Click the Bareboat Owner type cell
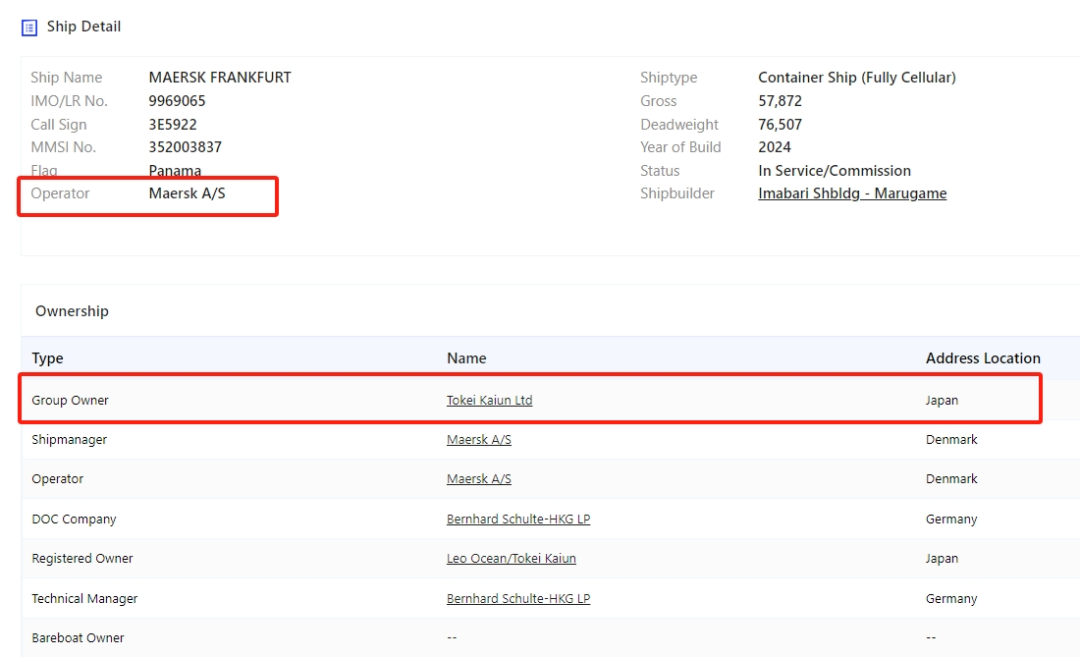This screenshot has height=657, width=1080. (78, 638)
